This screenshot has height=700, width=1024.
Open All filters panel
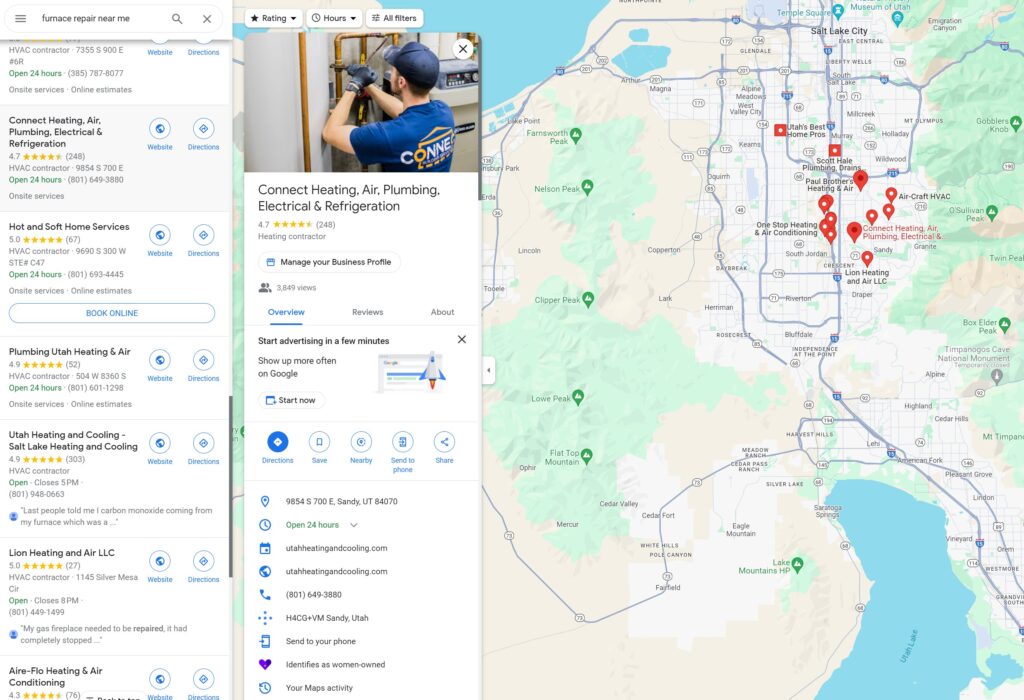tap(394, 18)
